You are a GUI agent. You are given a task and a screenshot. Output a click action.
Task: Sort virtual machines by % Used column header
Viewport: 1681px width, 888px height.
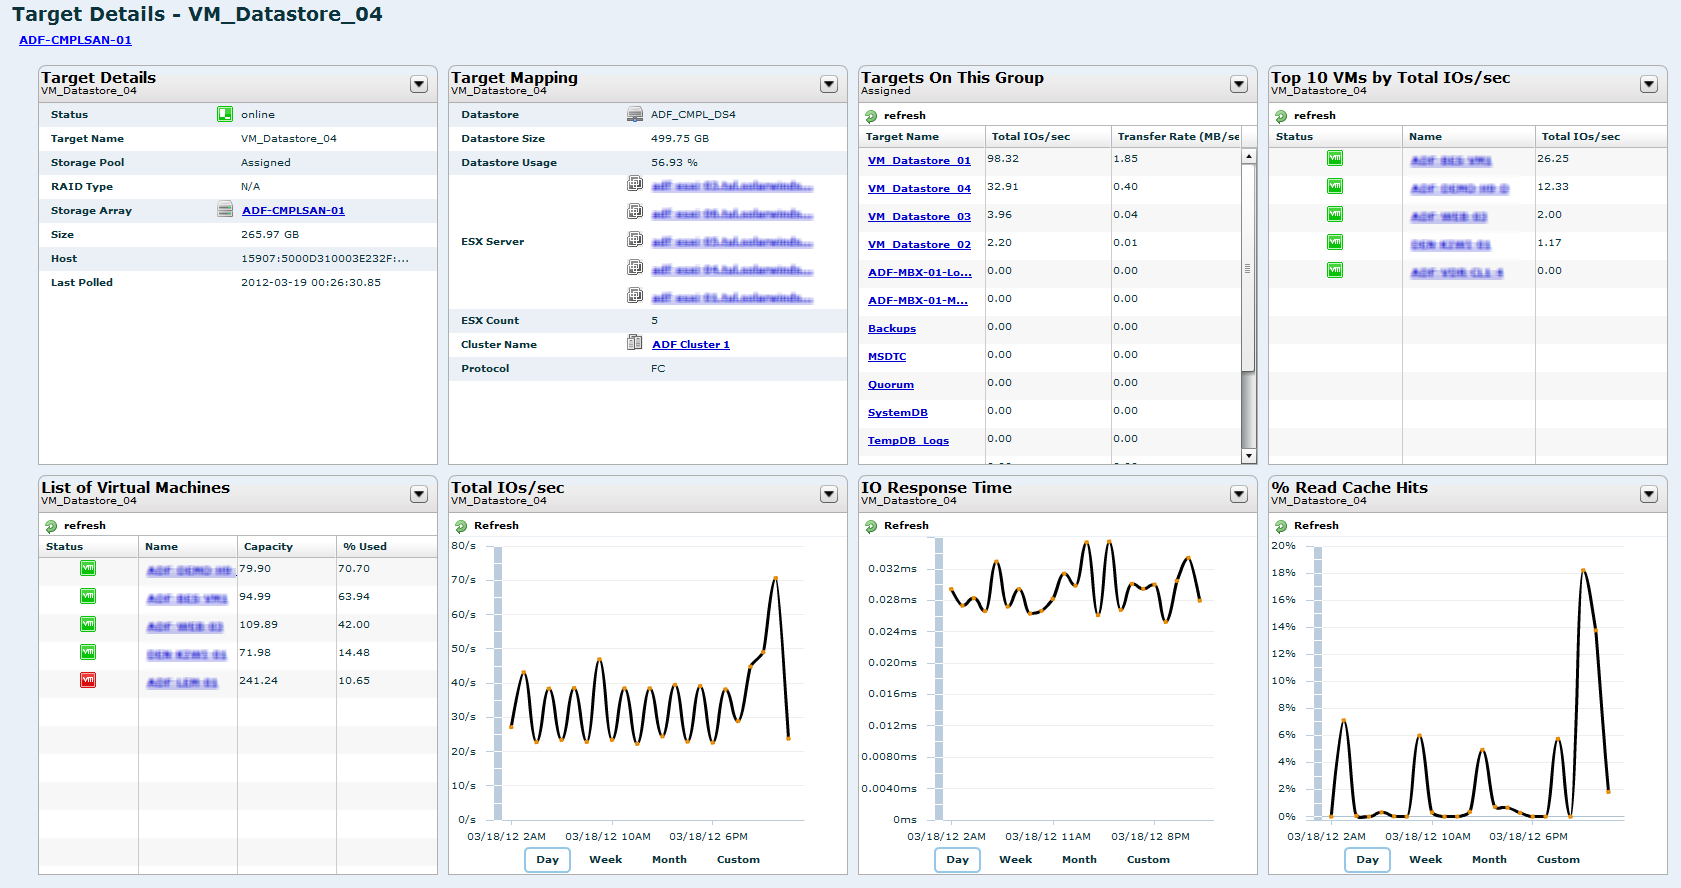(x=386, y=547)
